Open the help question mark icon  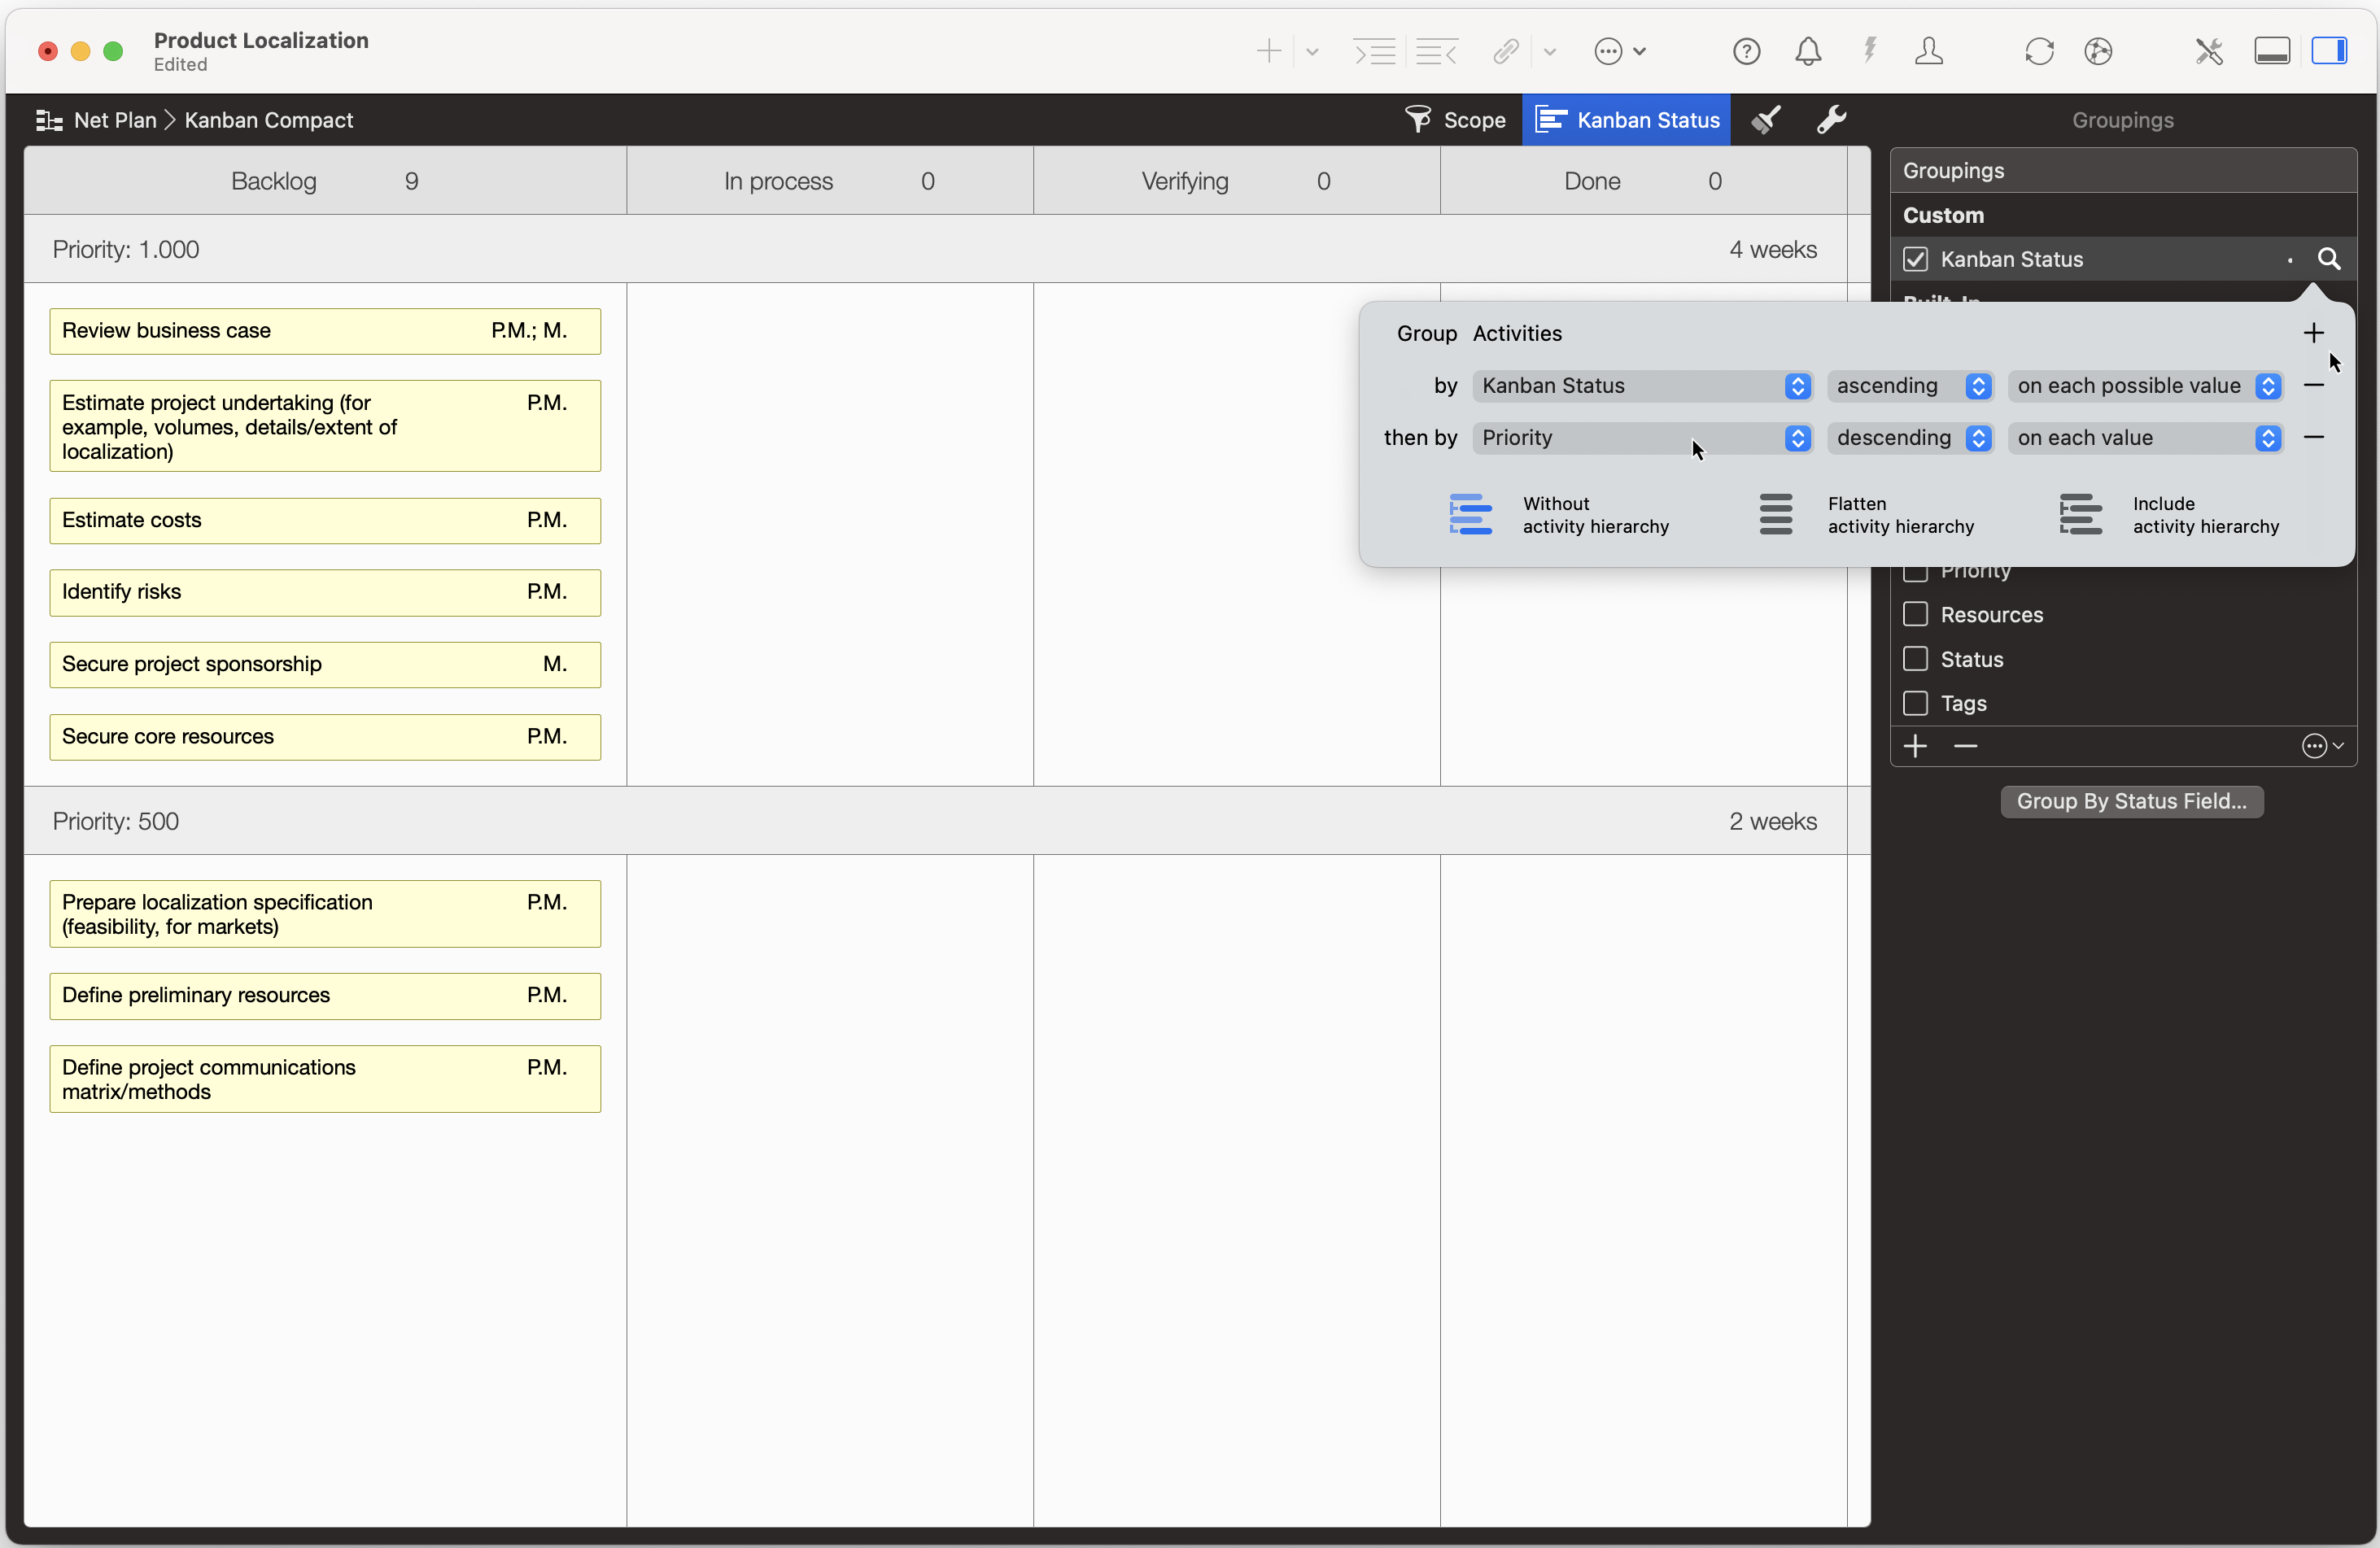coord(1746,51)
